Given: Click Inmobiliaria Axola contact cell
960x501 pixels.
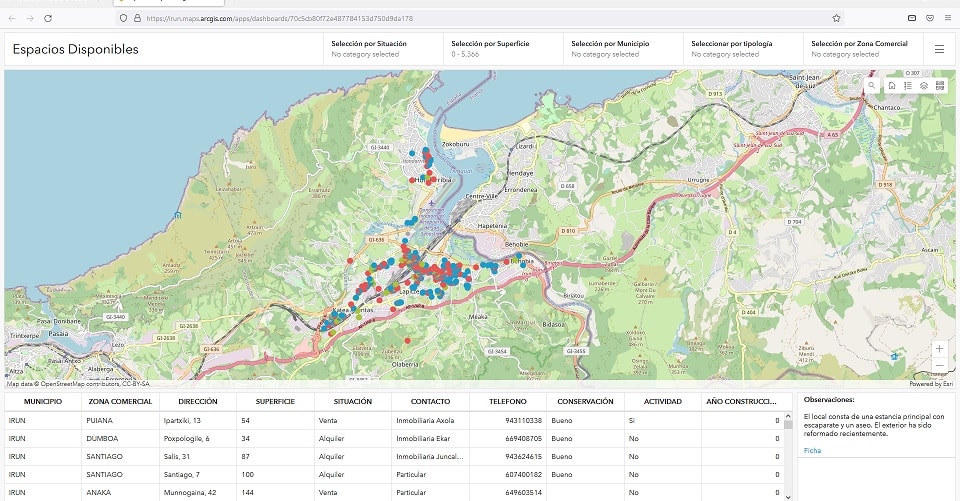Looking at the screenshot, I should [x=430, y=421].
